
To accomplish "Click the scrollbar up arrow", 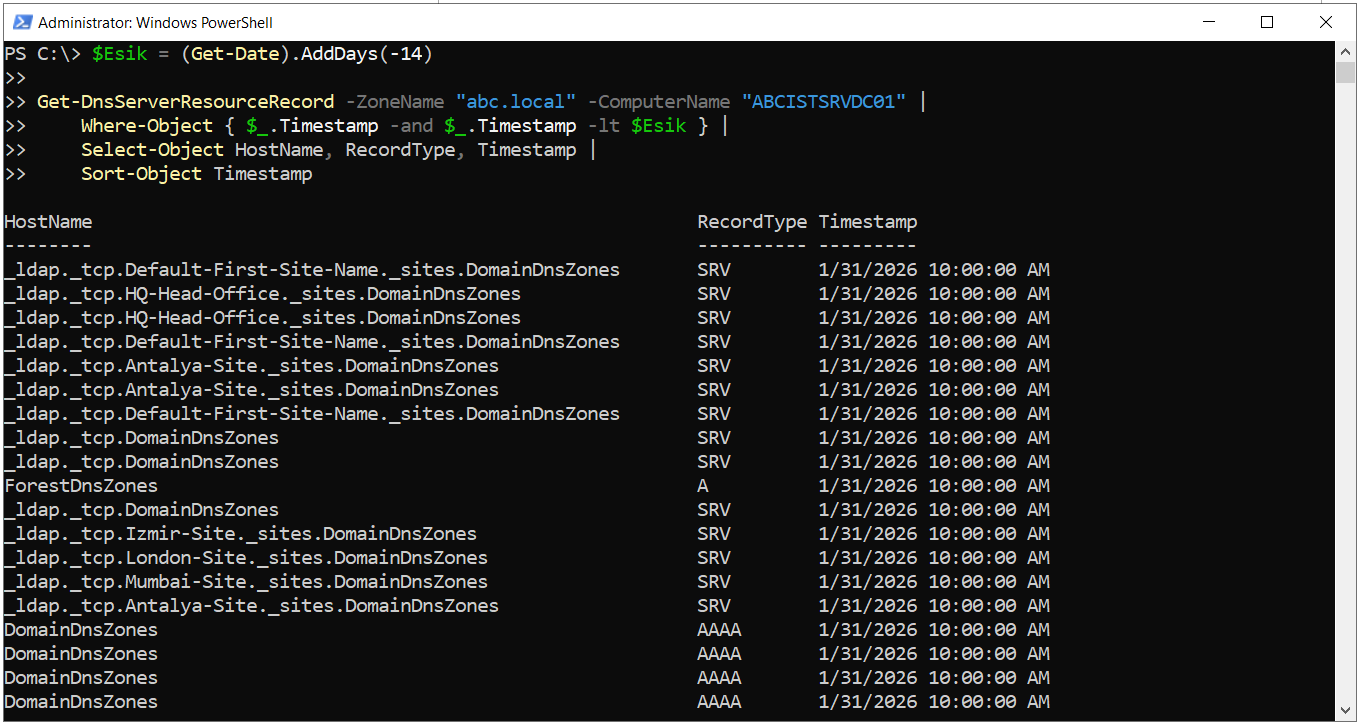I will [1346, 51].
